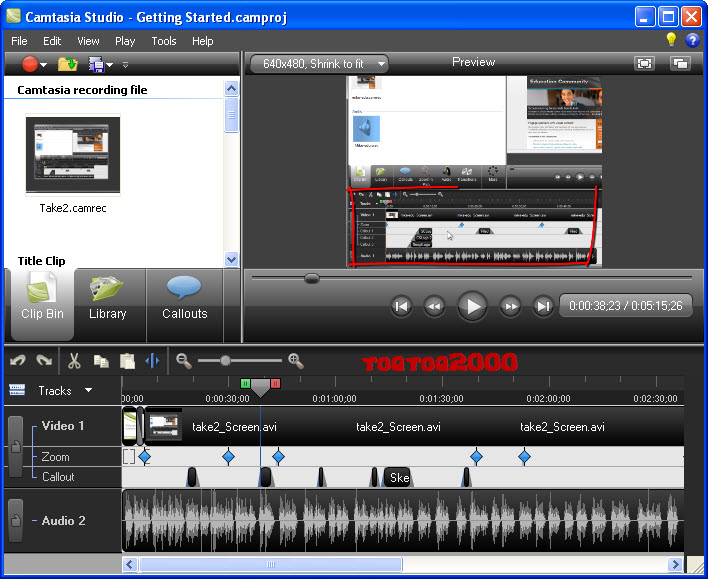
Task: Open the Produce video dropdown arrow
Action: tap(109, 65)
